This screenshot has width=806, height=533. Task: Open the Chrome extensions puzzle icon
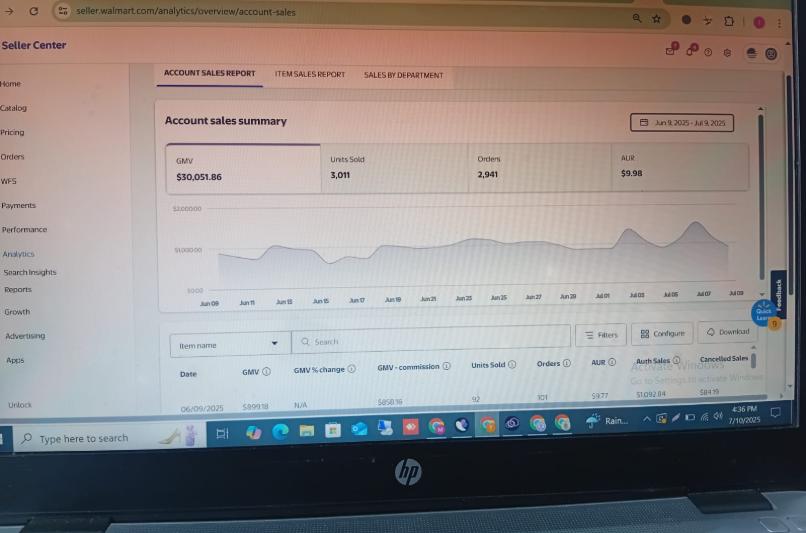coord(729,22)
